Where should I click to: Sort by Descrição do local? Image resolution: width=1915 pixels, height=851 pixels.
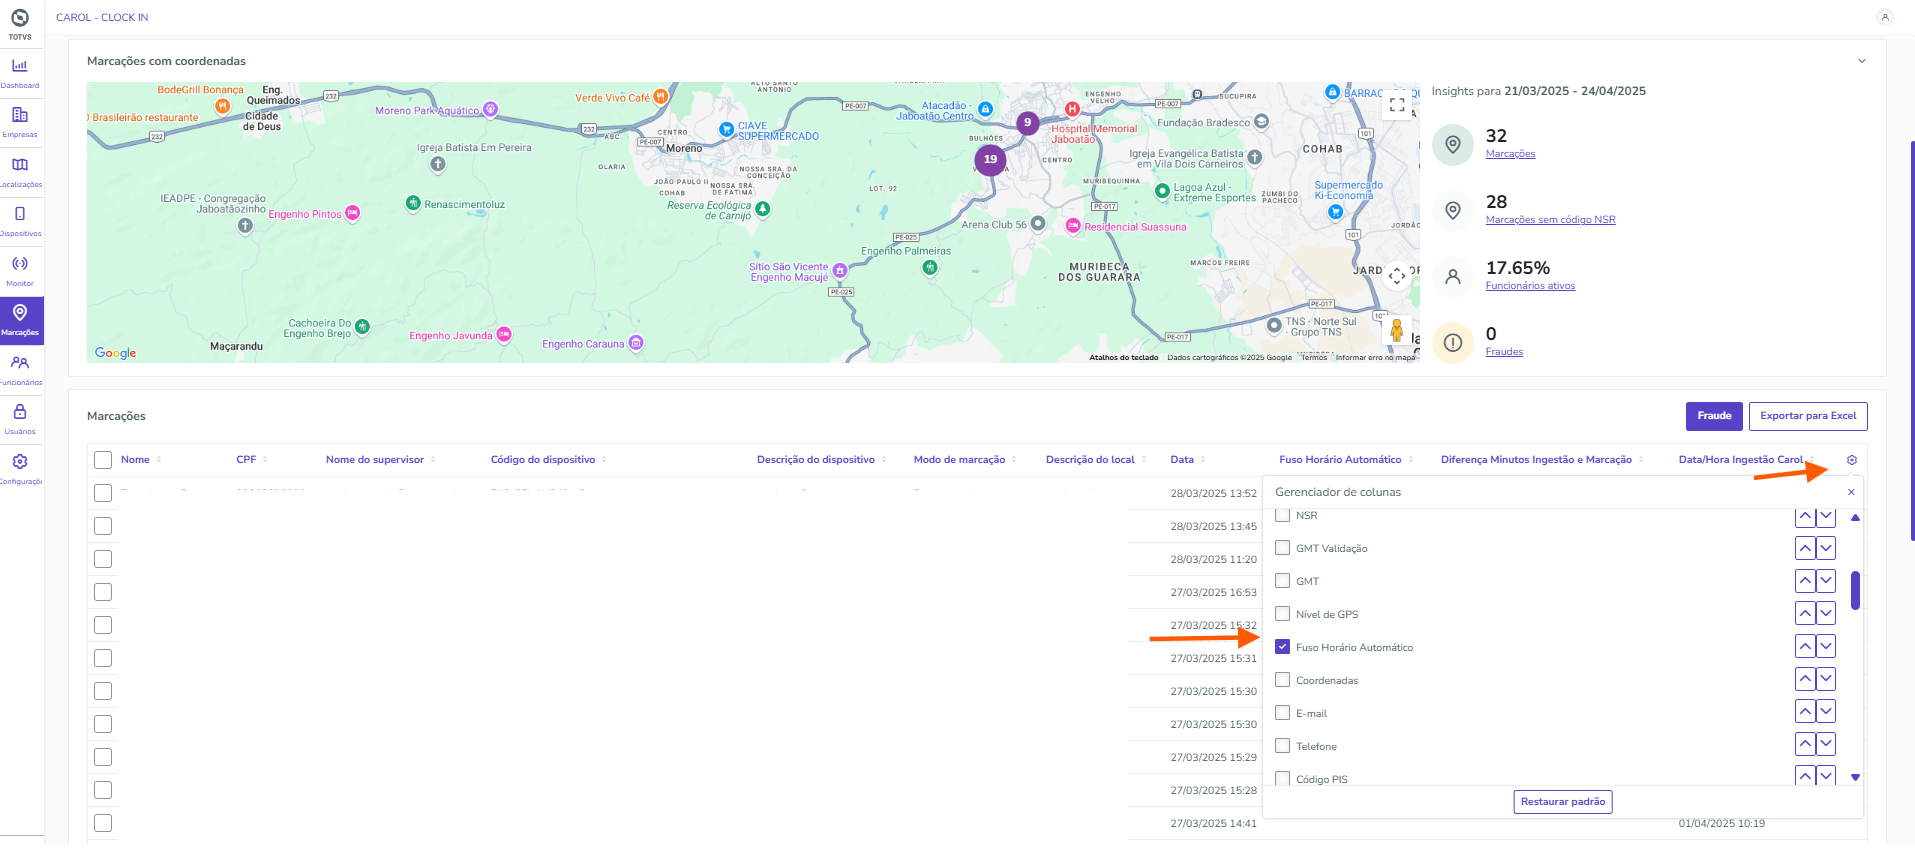(x=1096, y=460)
